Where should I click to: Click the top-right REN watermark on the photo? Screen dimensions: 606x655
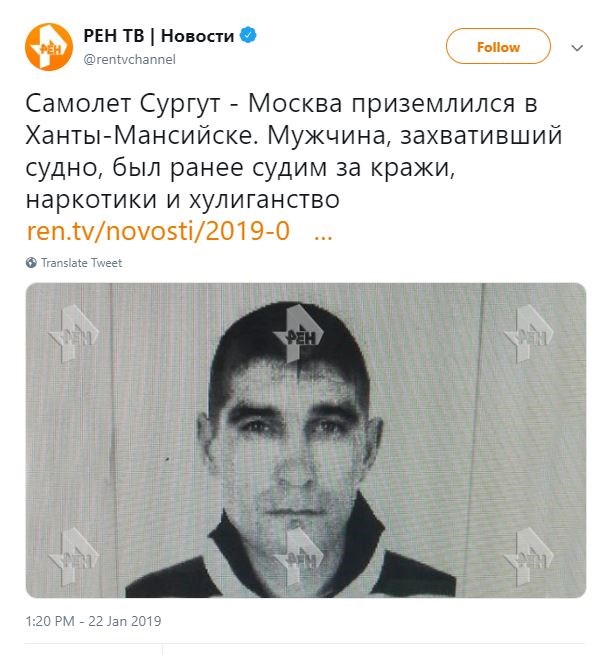click(x=529, y=333)
